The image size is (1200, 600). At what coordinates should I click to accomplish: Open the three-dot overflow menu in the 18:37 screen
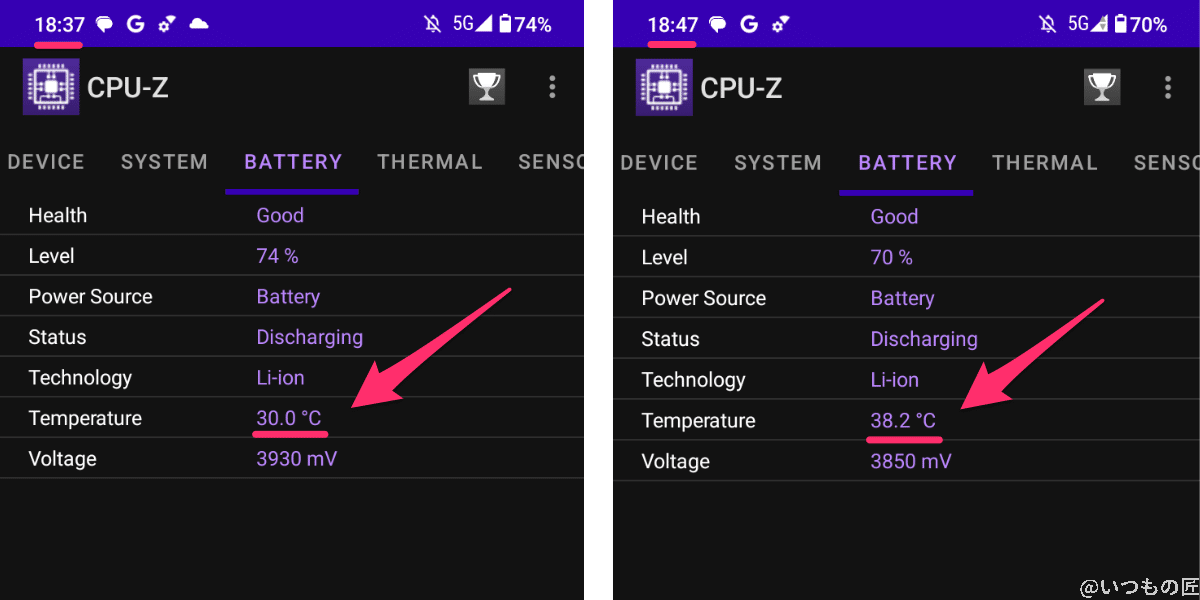[552, 87]
